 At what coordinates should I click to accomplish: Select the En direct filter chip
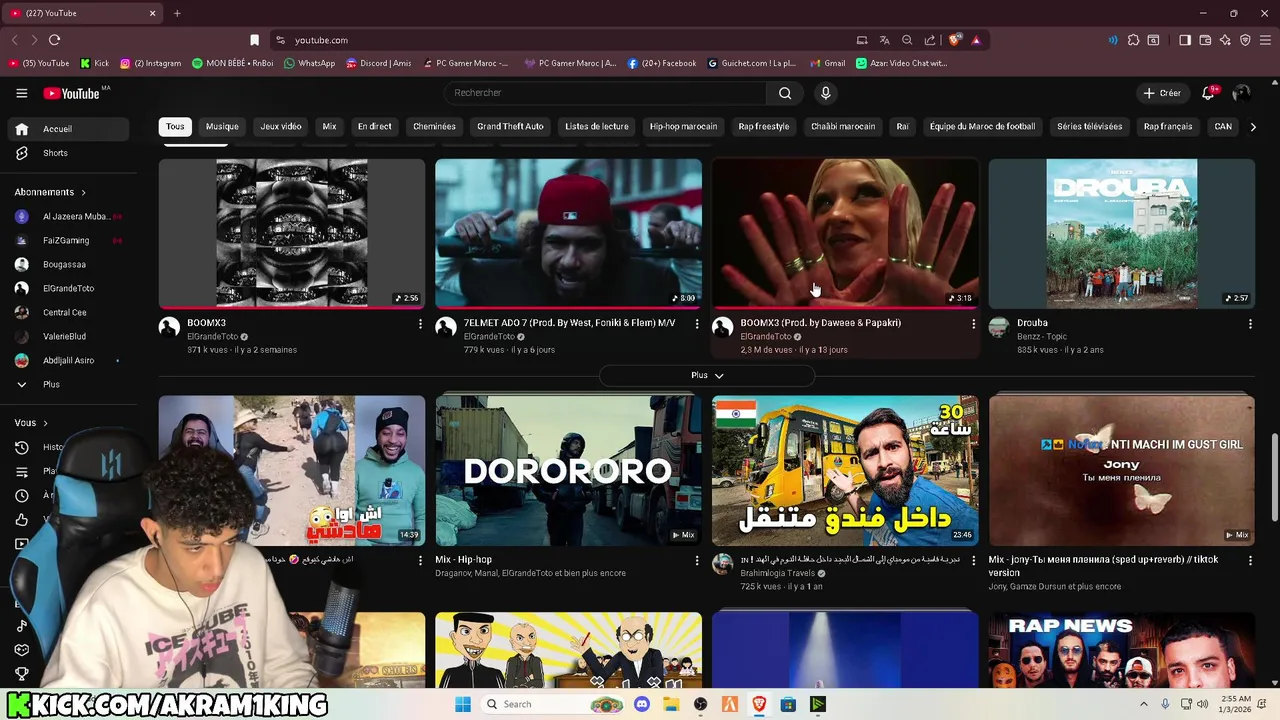point(375,127)
